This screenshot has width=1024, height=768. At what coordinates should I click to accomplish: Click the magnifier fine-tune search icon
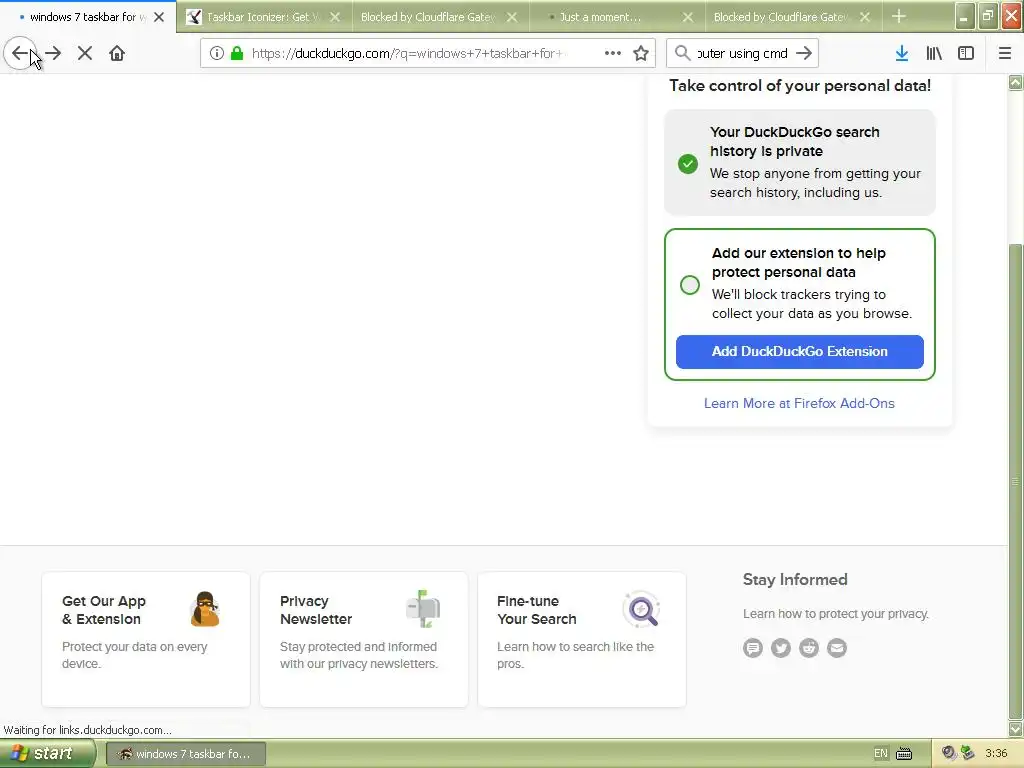641,610
